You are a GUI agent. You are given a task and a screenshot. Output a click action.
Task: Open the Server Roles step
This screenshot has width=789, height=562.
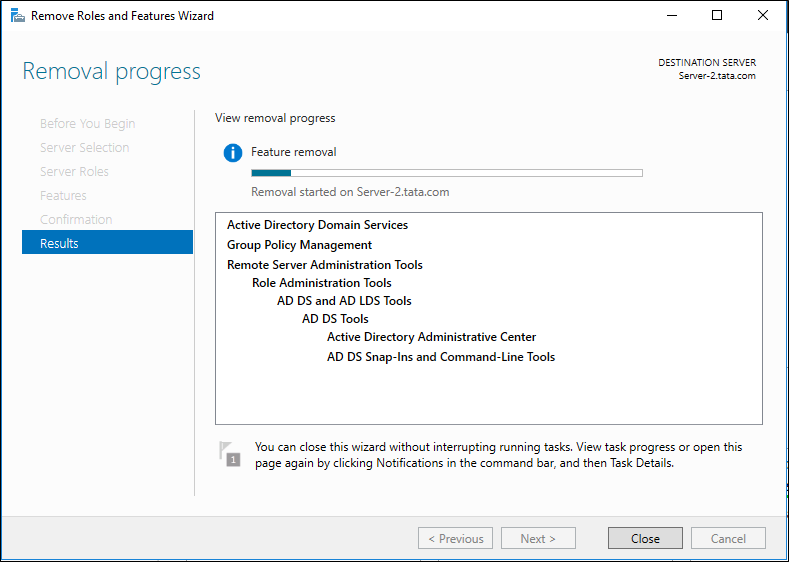click(x=74, y=172)
